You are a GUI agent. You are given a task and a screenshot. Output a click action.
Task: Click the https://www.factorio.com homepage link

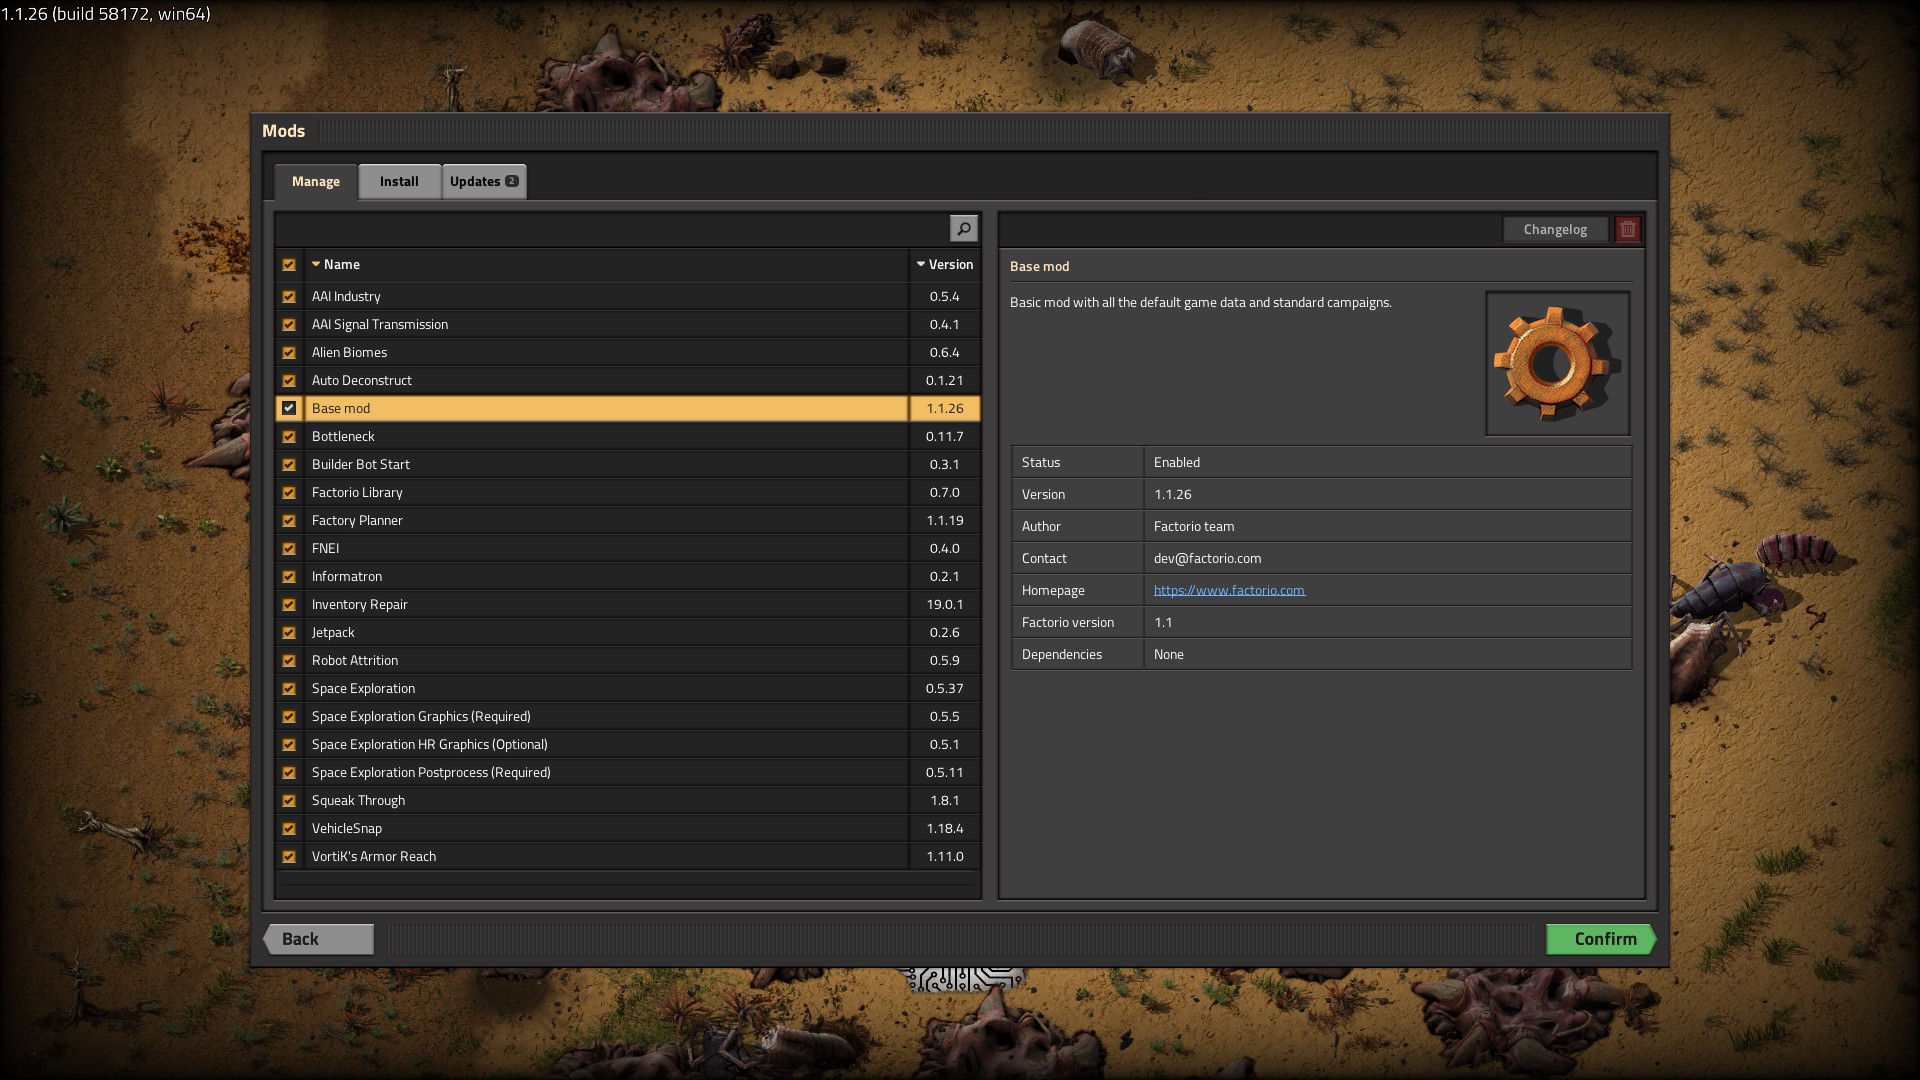point(1229,589)
